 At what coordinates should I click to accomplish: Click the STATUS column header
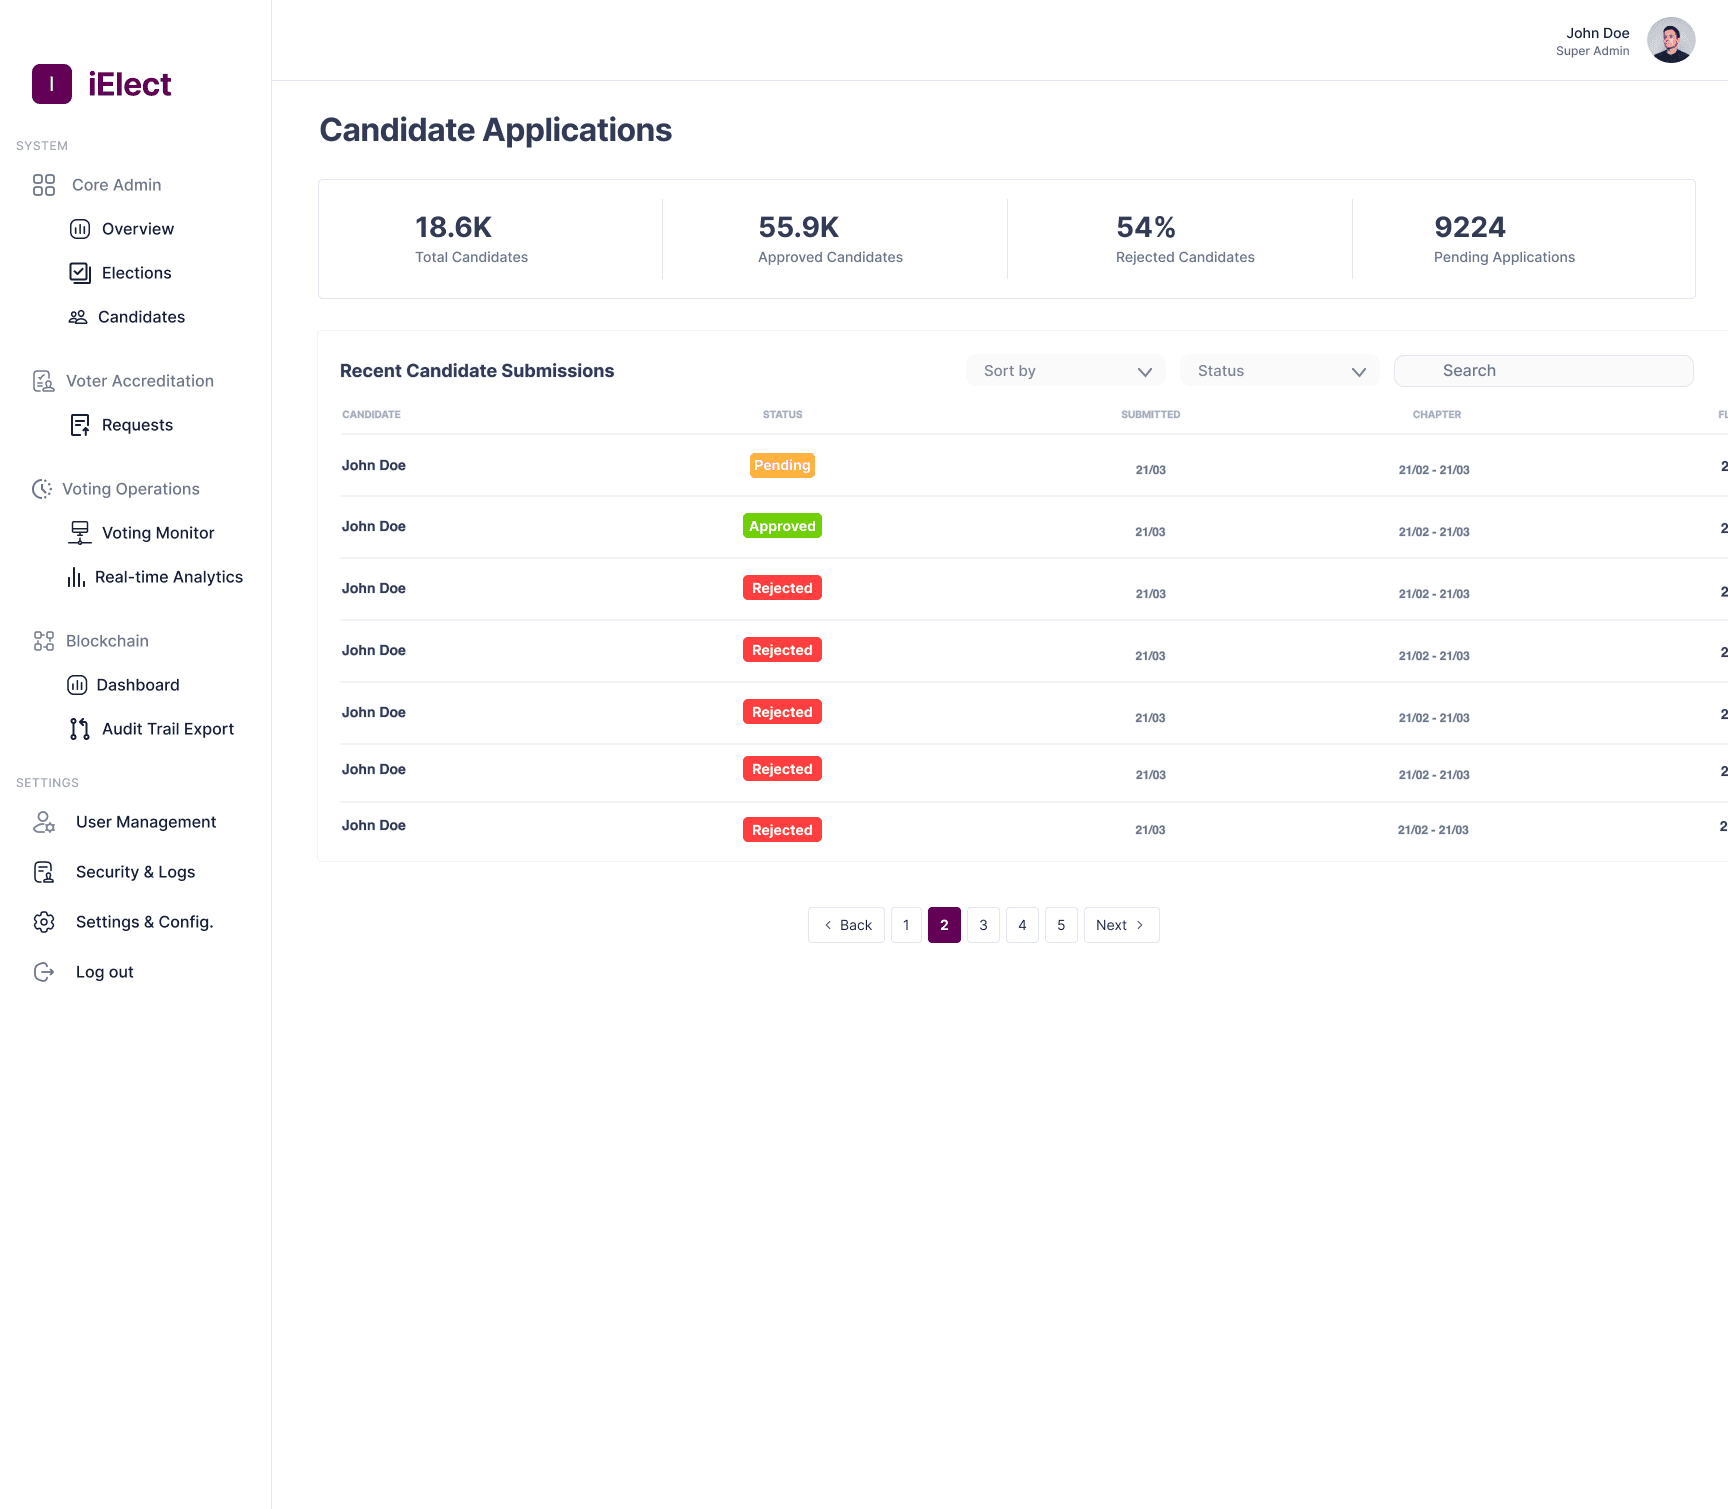point(782,414)
